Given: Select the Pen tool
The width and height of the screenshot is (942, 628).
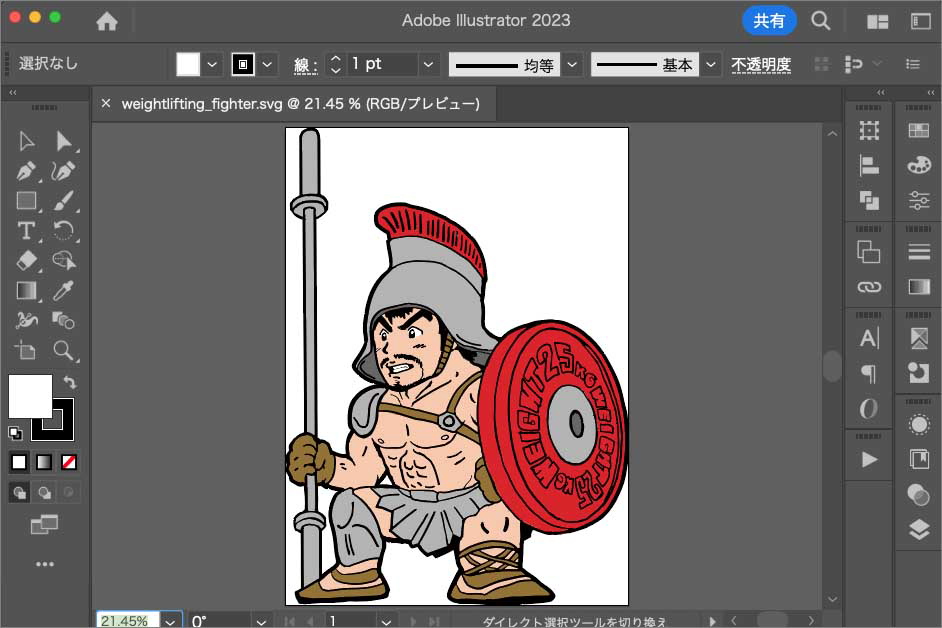Looking at the screenshot, I should pos(26,171).
